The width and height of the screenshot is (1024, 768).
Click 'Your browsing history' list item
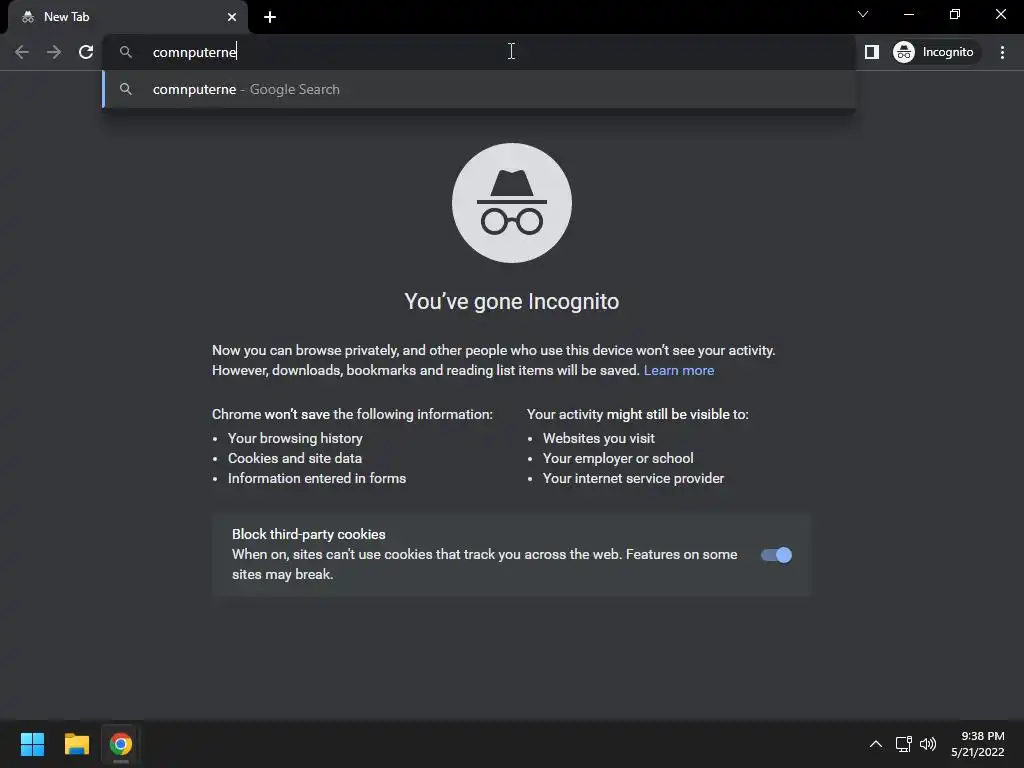295,438
